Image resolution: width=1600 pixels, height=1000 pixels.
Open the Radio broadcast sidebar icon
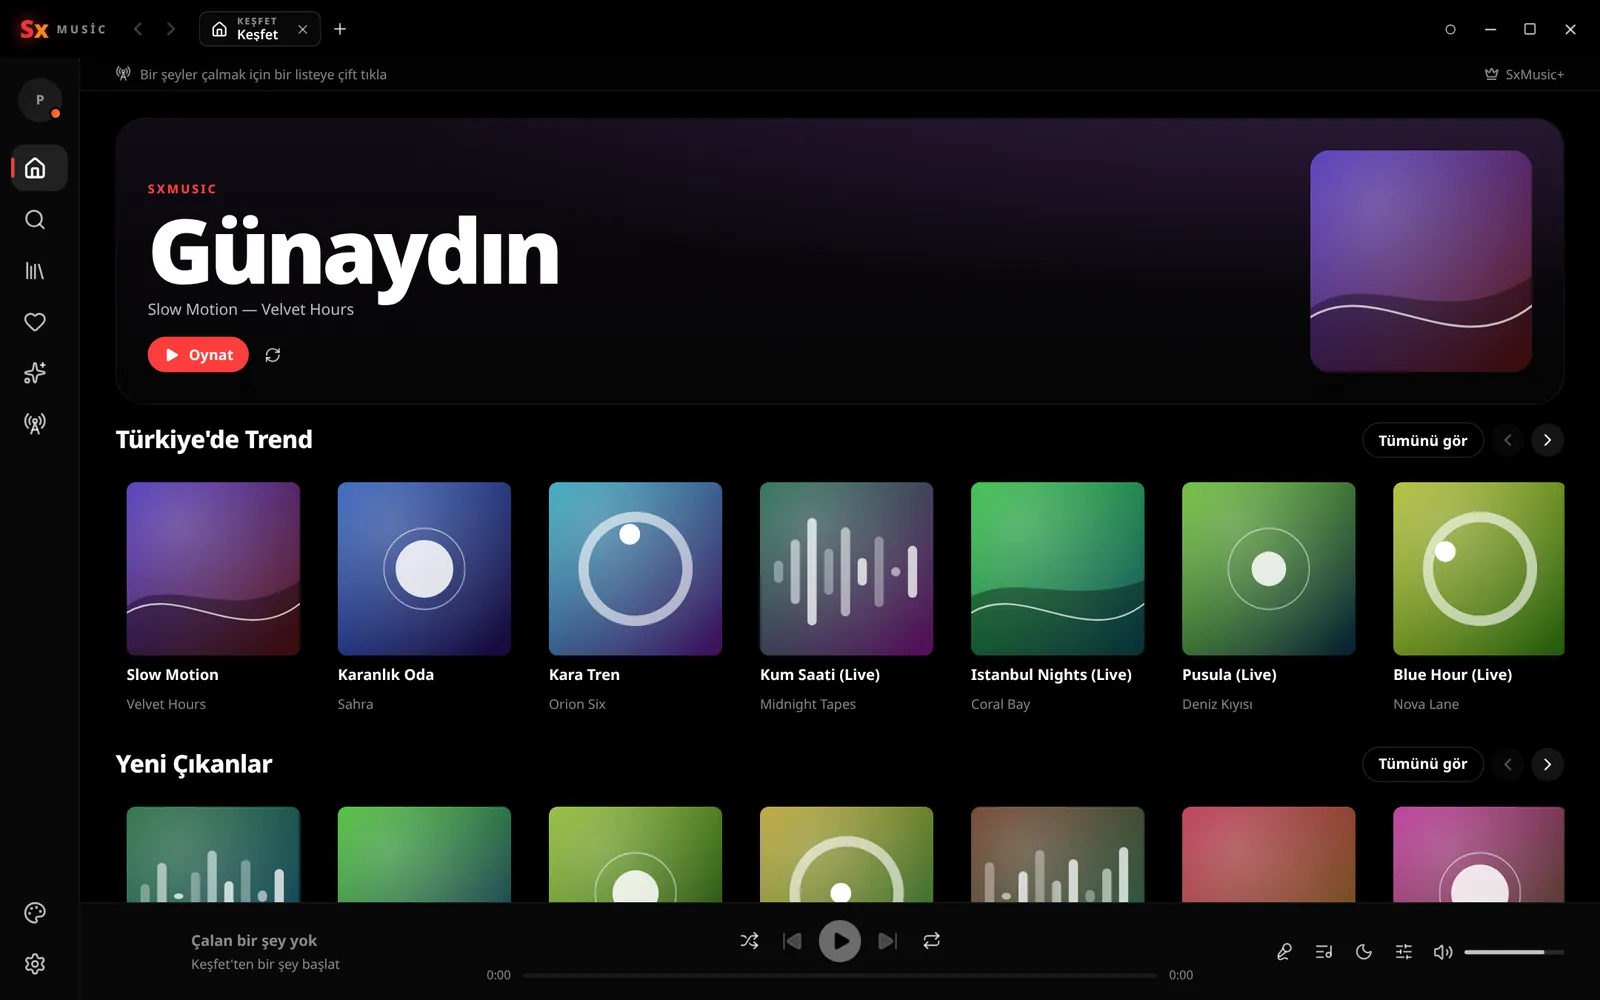[35, 424]
